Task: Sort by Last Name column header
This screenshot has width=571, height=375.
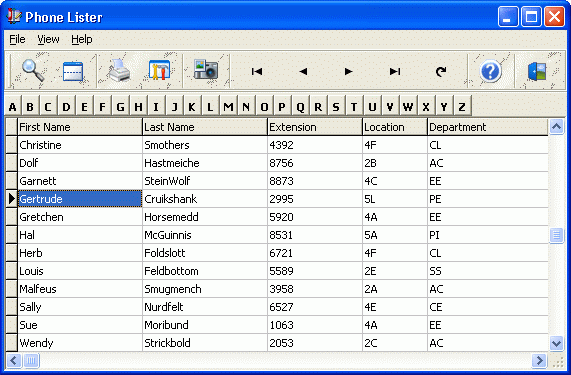Action: (205, 127)
